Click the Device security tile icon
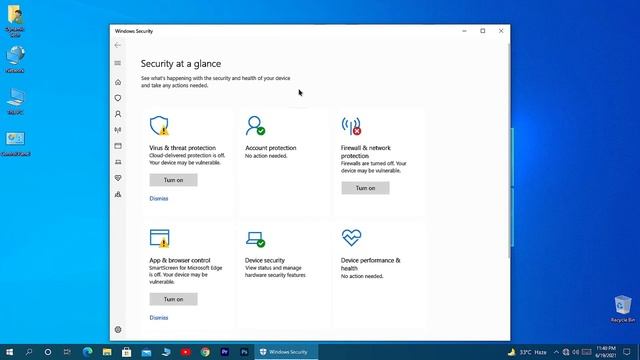The height and width of the screenshot is (360, 640). [256, 239]
